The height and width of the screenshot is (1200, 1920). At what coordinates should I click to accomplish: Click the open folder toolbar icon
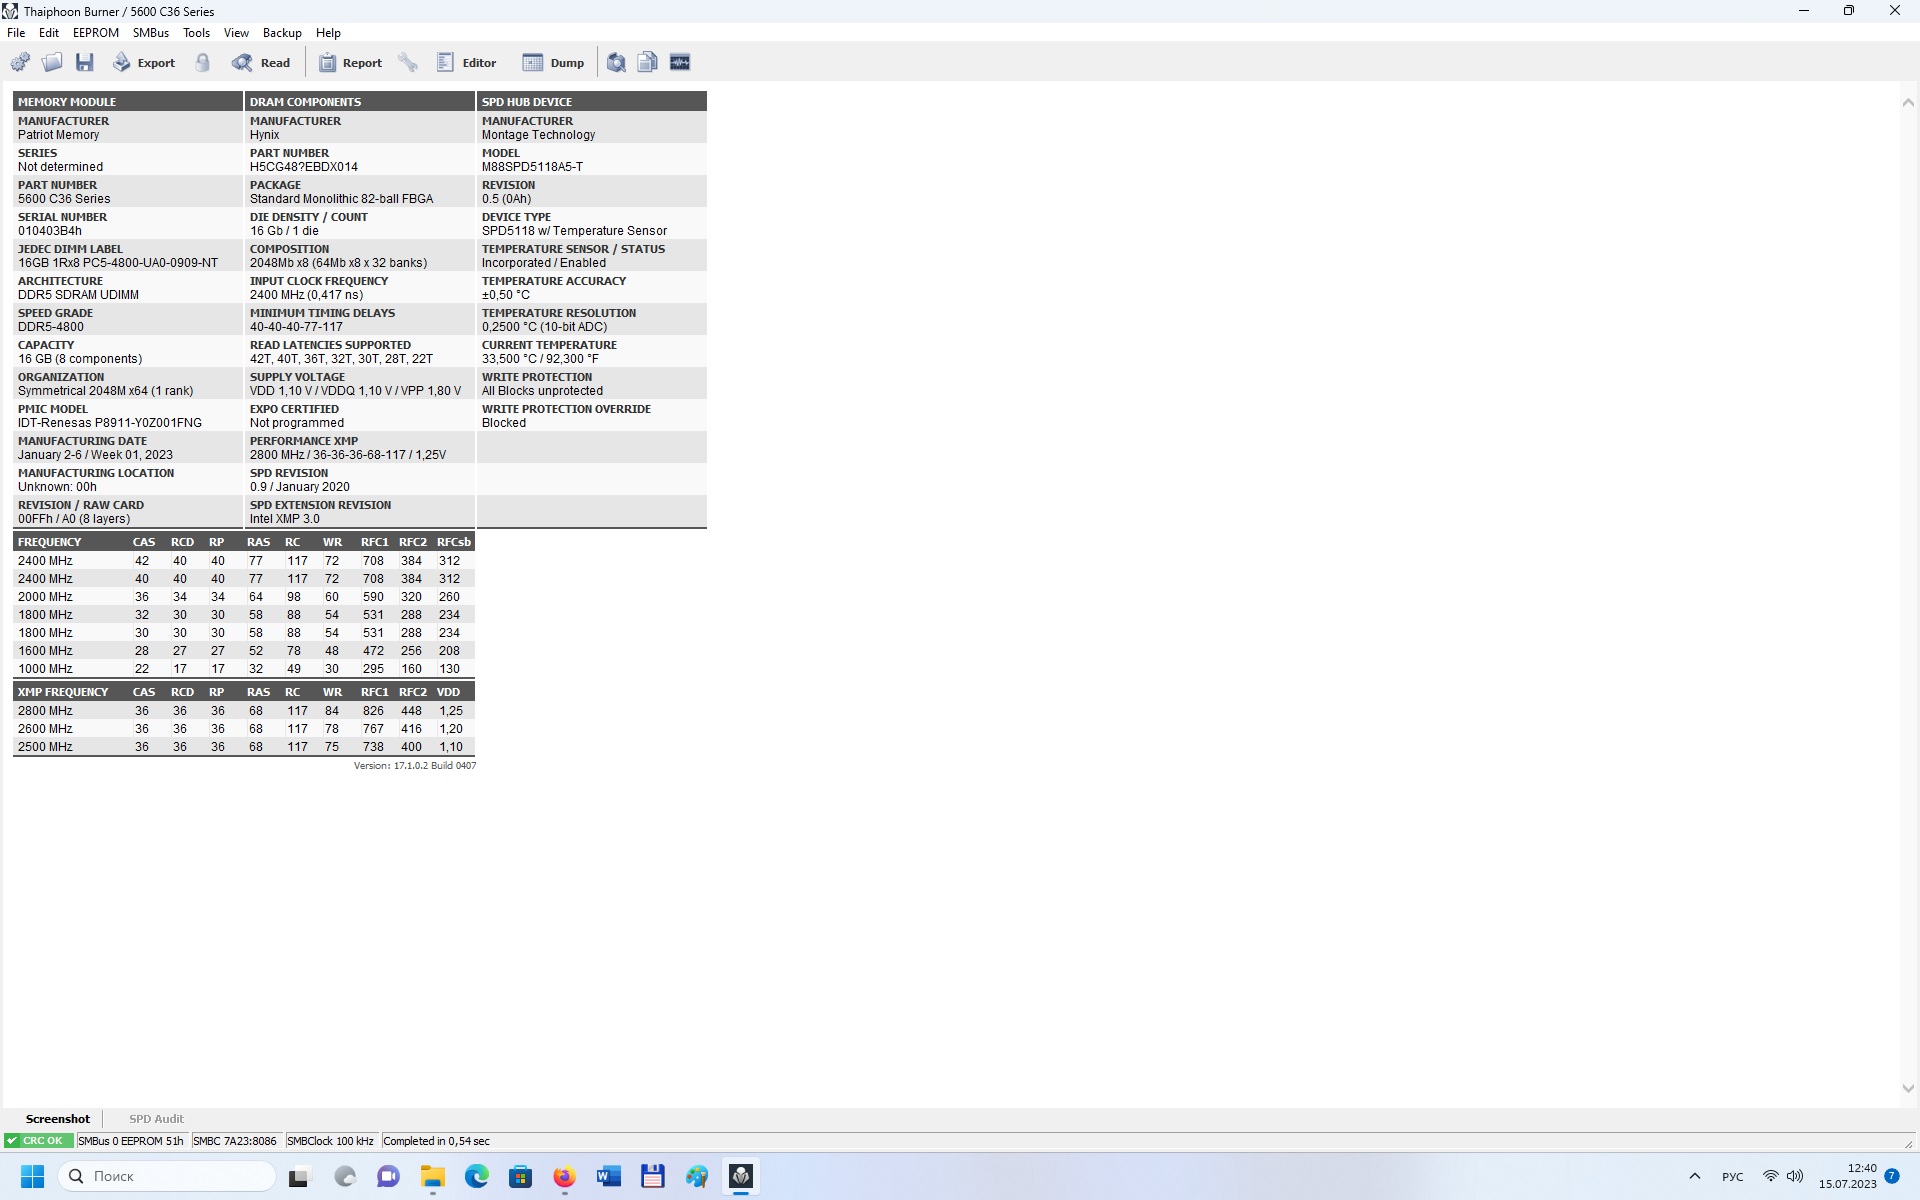pos(52,63)
